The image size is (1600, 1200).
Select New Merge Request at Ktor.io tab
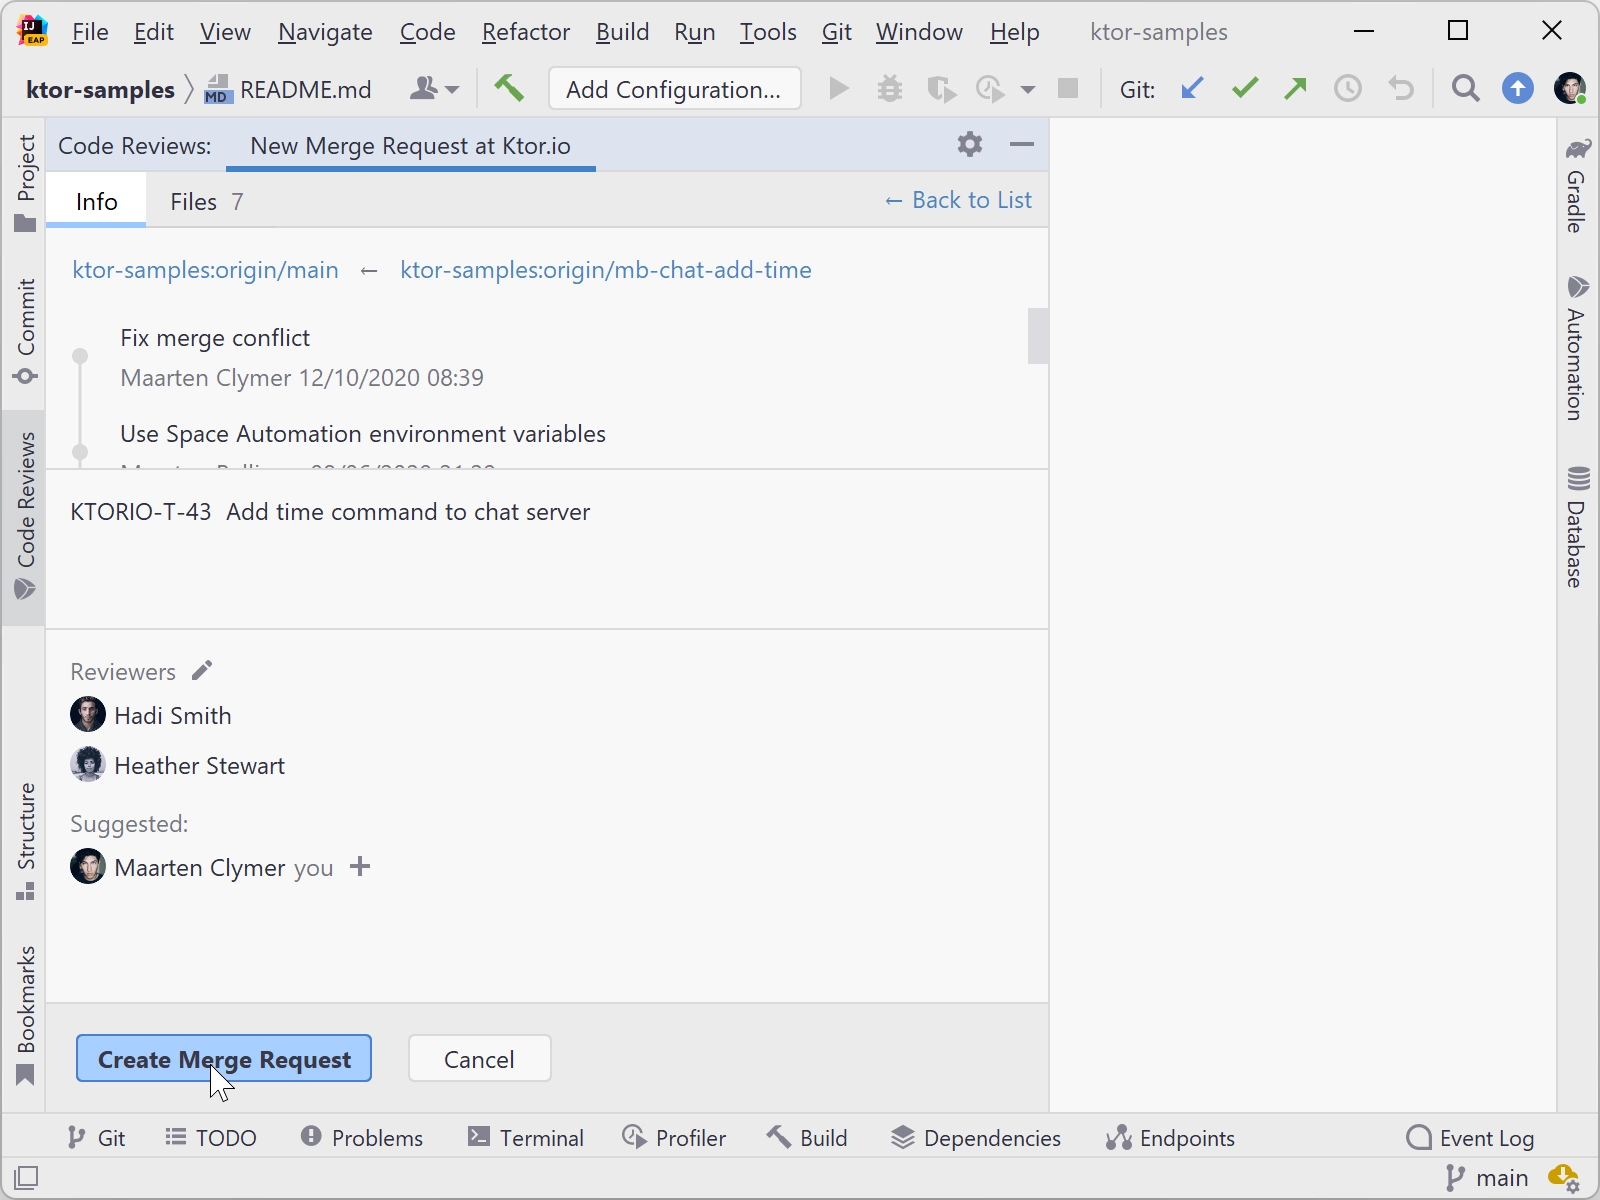tap(411, 146)
